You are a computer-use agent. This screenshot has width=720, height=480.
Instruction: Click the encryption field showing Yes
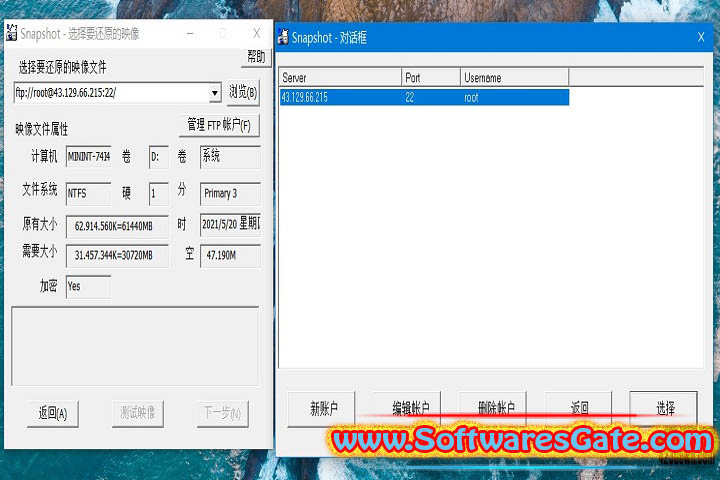(x=89, y=287)
